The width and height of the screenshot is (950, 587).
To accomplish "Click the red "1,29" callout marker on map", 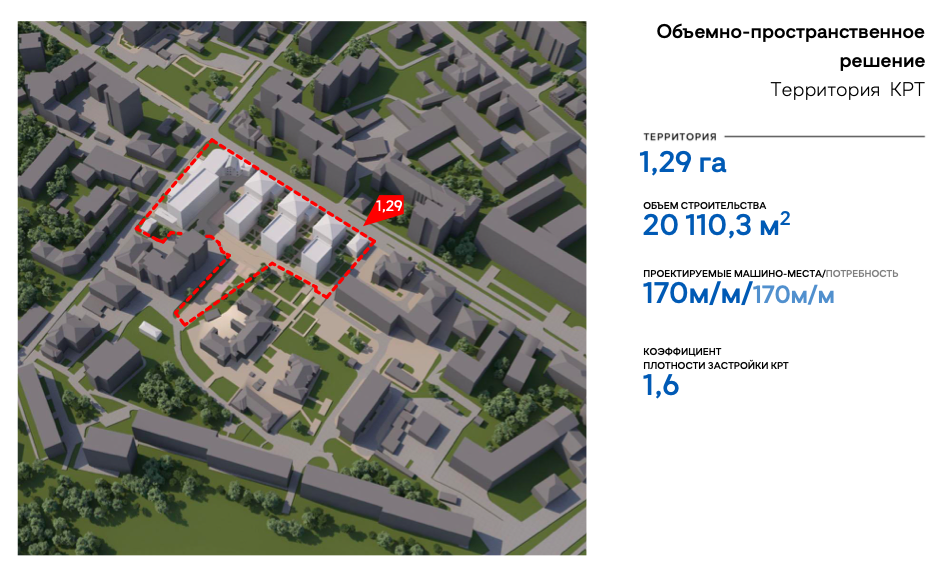I will tap(387, 207).
